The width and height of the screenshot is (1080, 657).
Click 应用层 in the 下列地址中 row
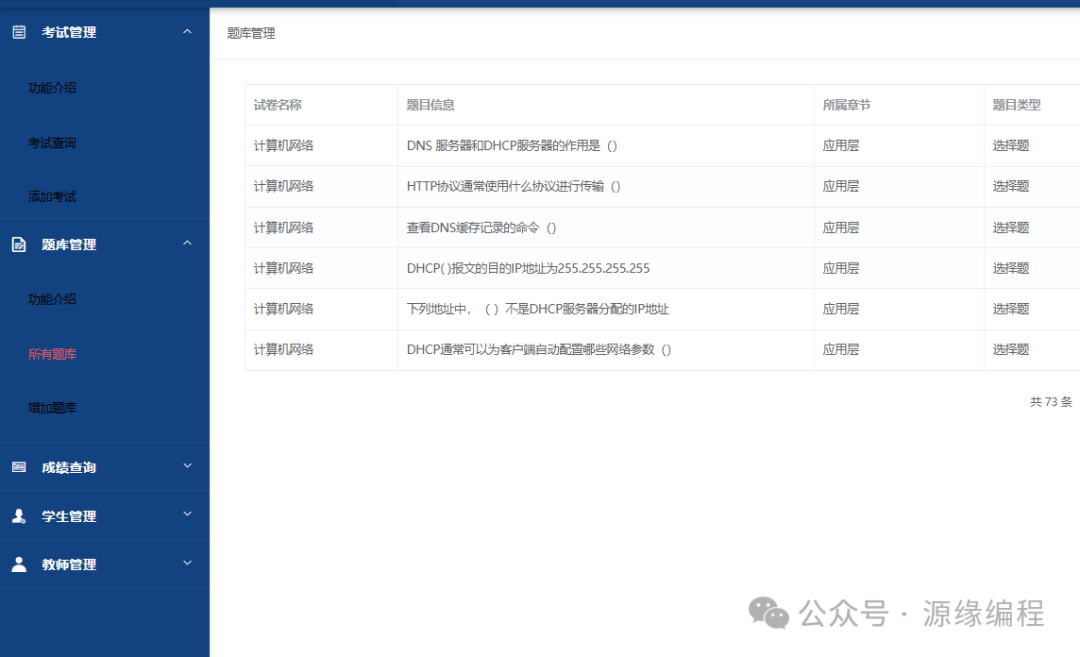click(841, 309)
